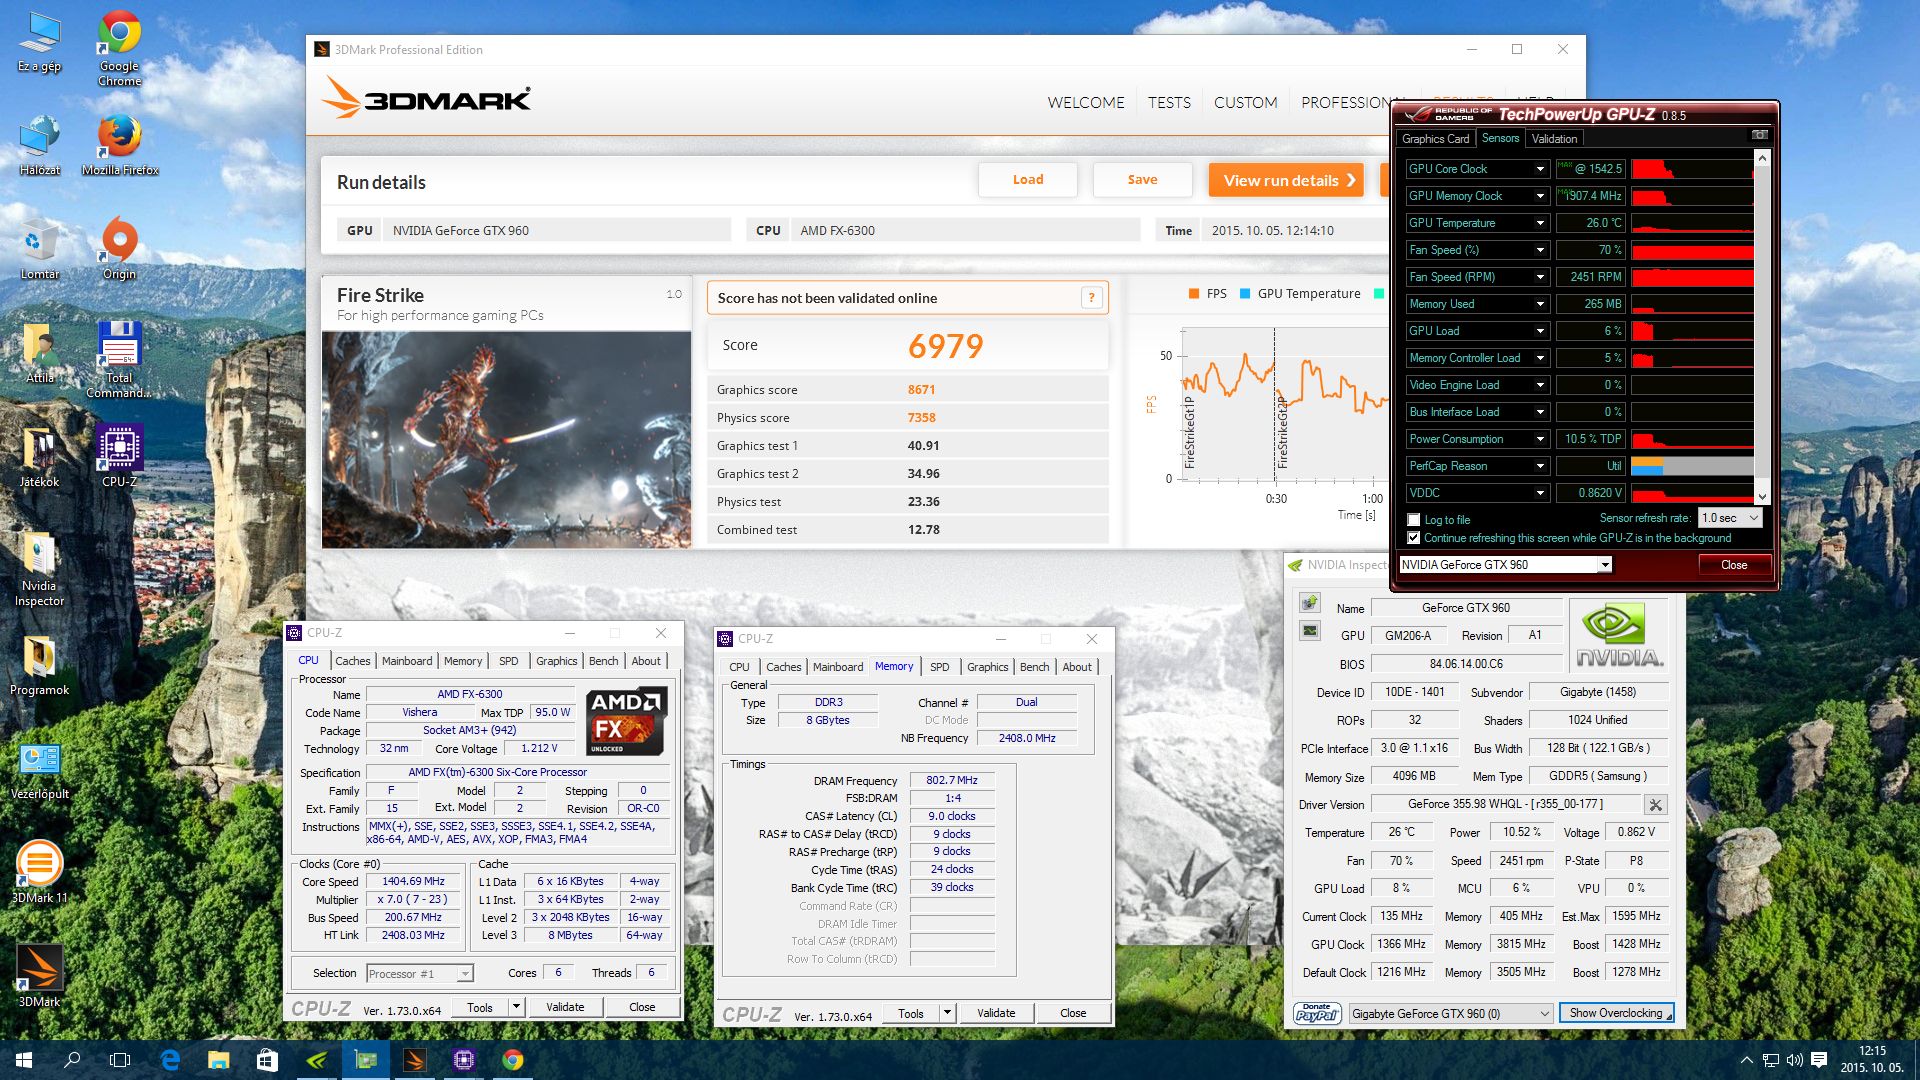Open Task View on the taskbar
The width and height of the screenshot is (1920, 1080).
point(120,1060)
